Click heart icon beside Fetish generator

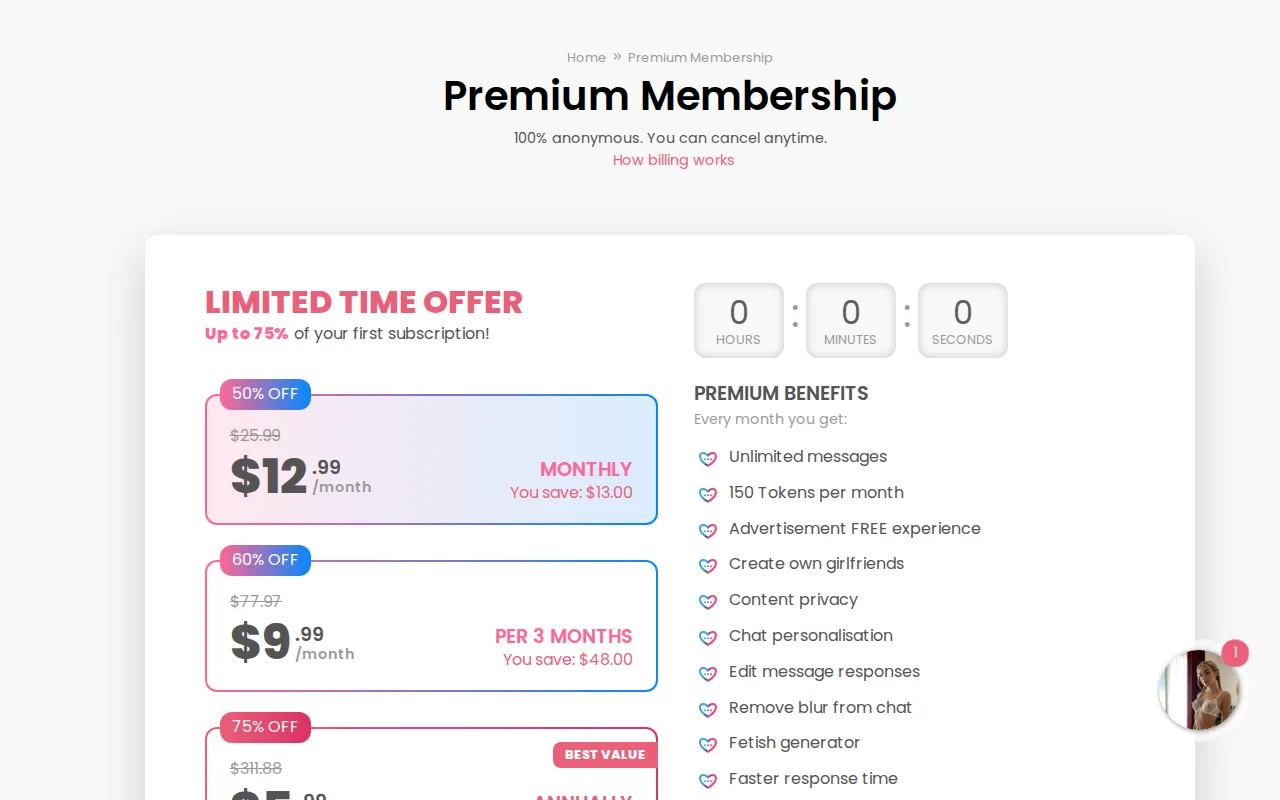tap(708, 745)
